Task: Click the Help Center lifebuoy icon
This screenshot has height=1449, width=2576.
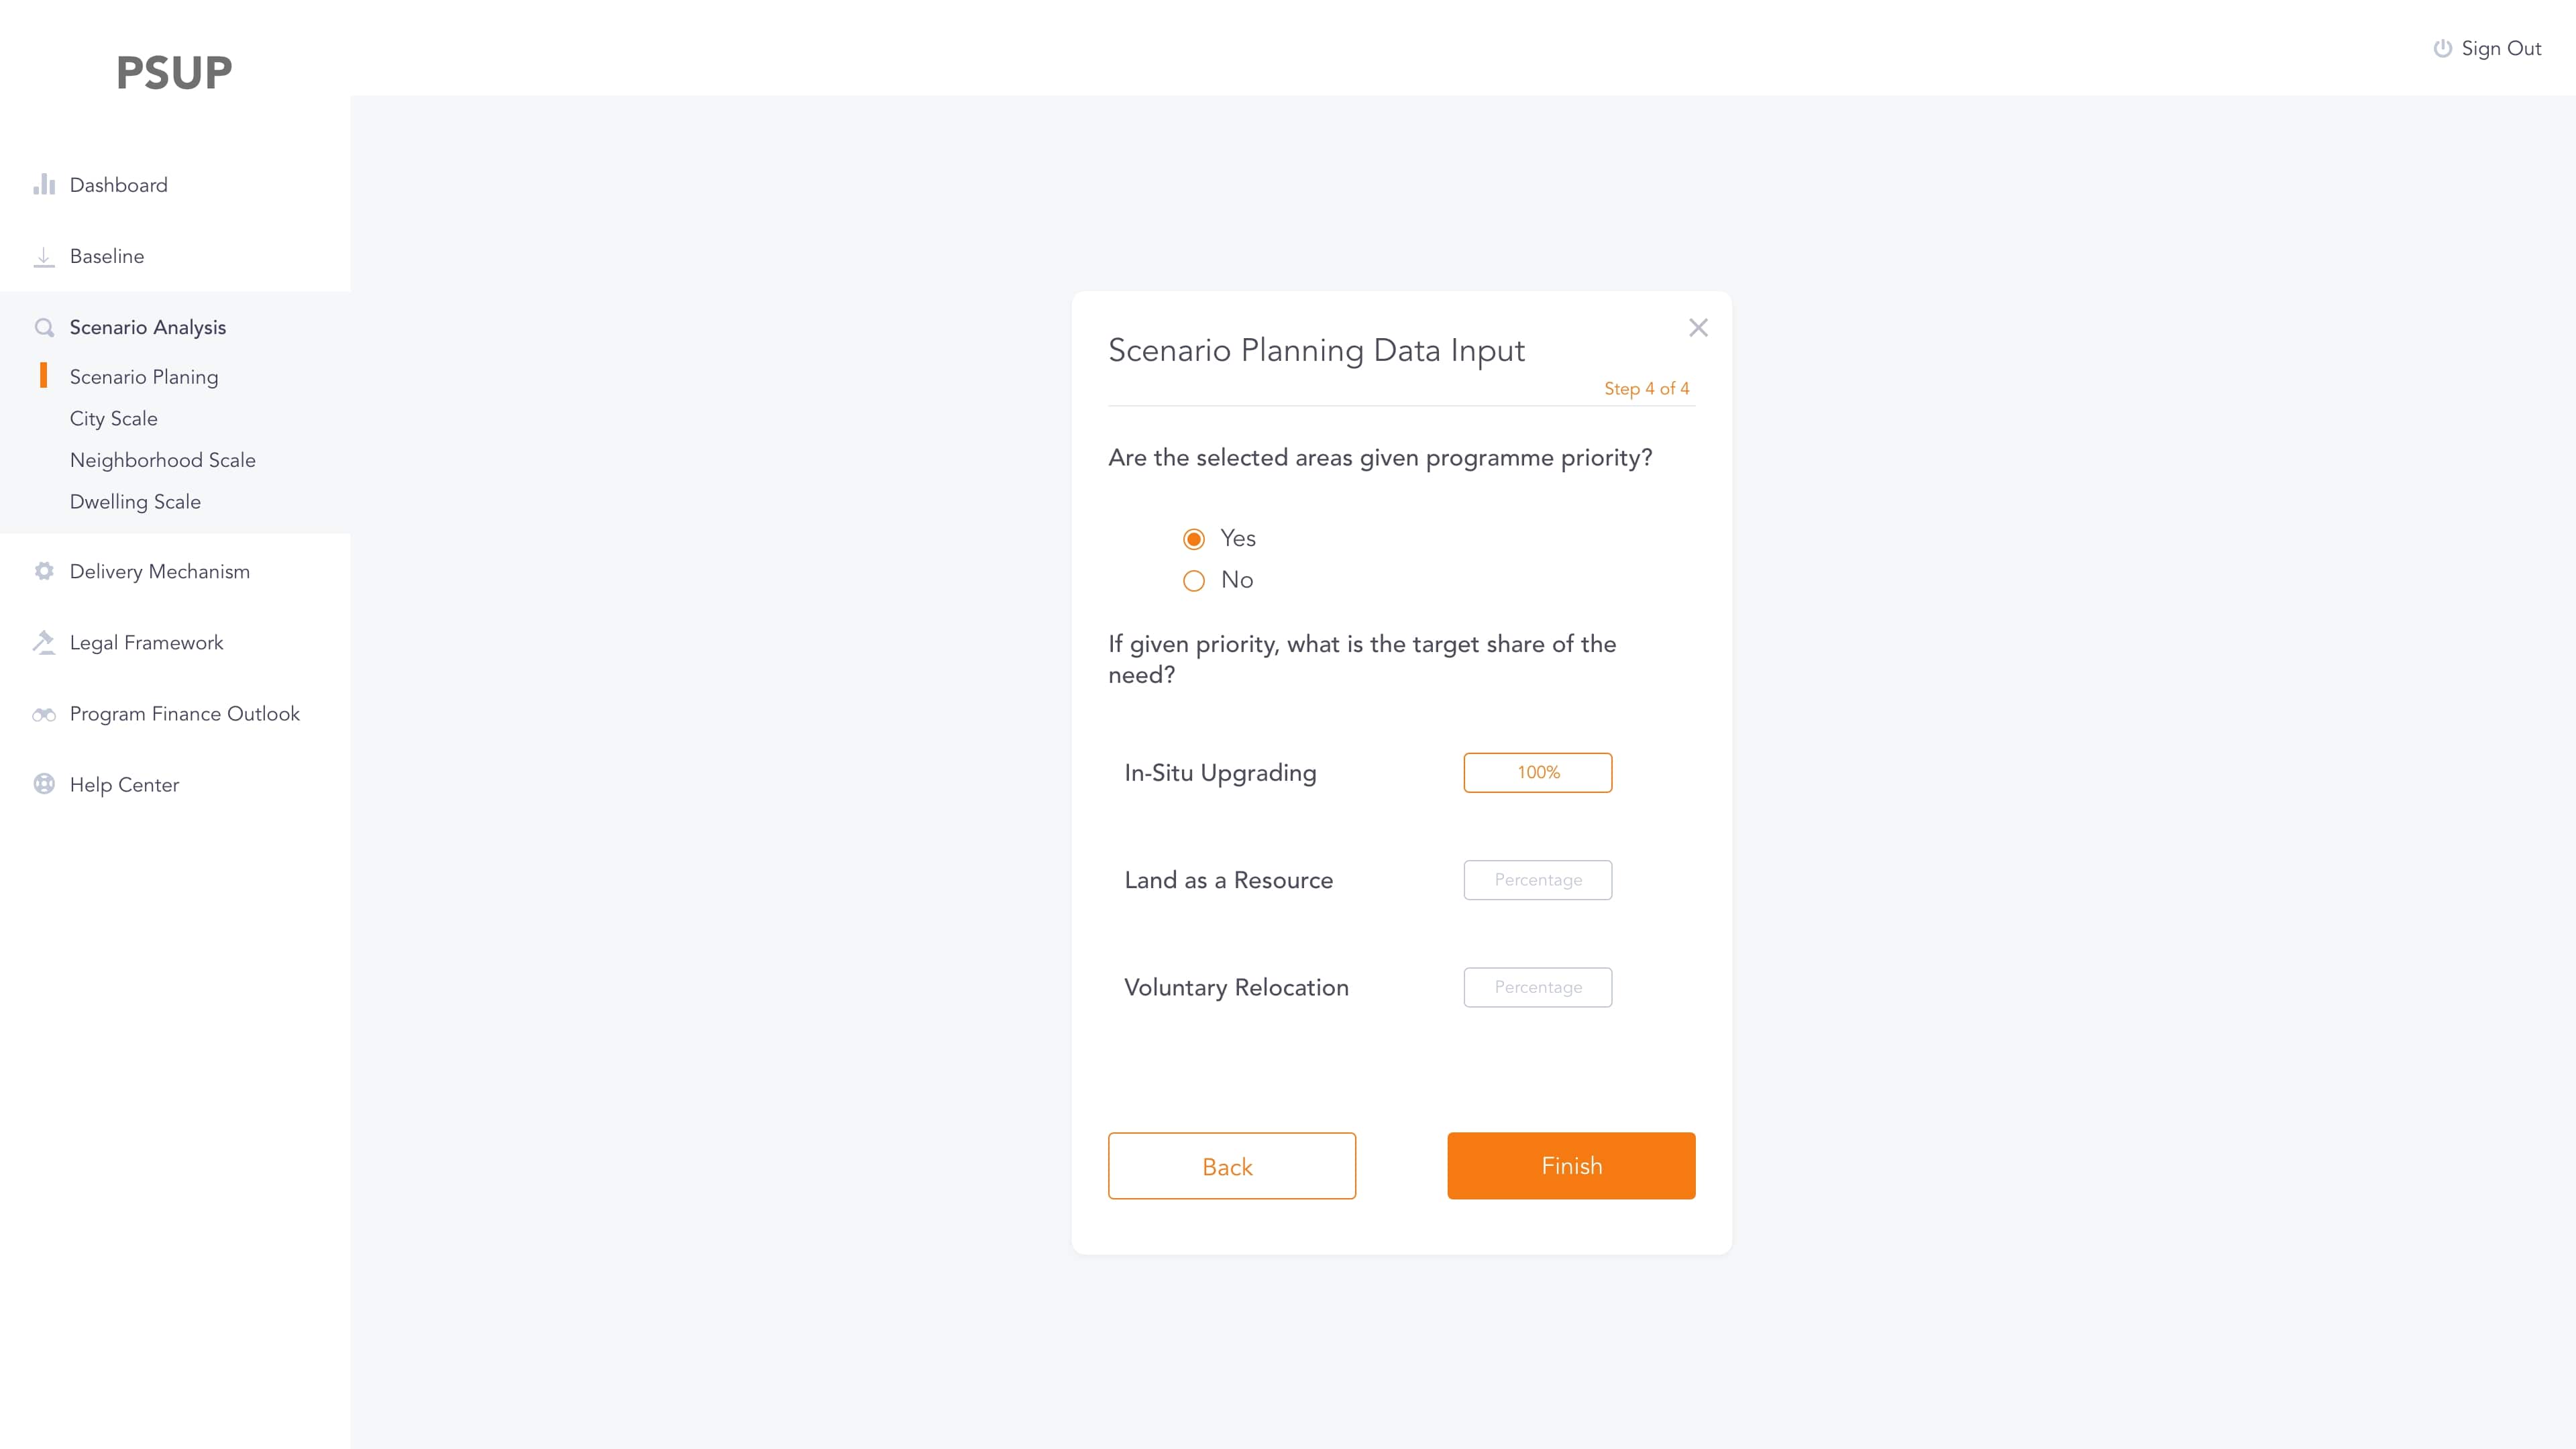Action: point(44,785)
